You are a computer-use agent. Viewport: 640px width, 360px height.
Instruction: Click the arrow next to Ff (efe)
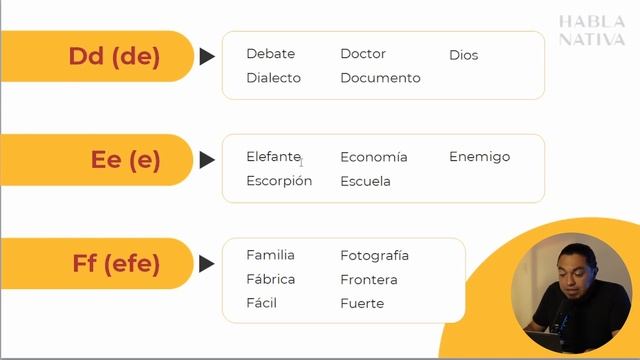tap(207, 264)
